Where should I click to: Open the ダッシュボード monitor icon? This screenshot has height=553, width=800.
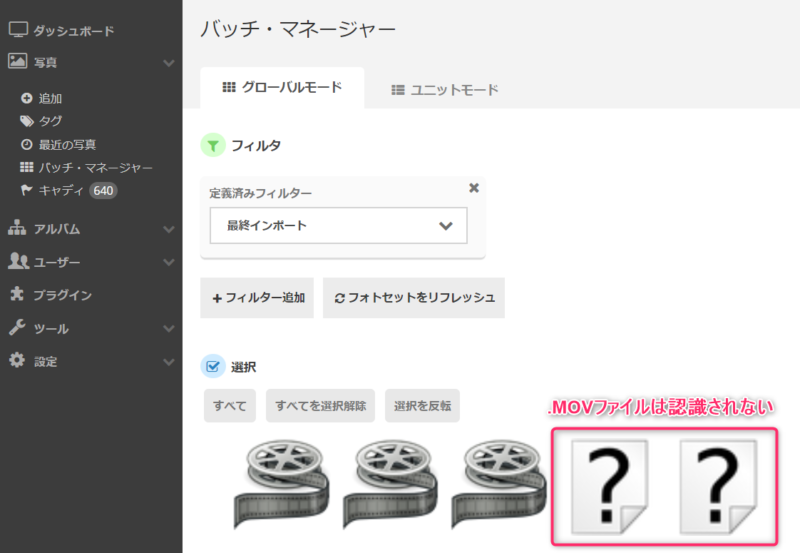click(18, 30)
